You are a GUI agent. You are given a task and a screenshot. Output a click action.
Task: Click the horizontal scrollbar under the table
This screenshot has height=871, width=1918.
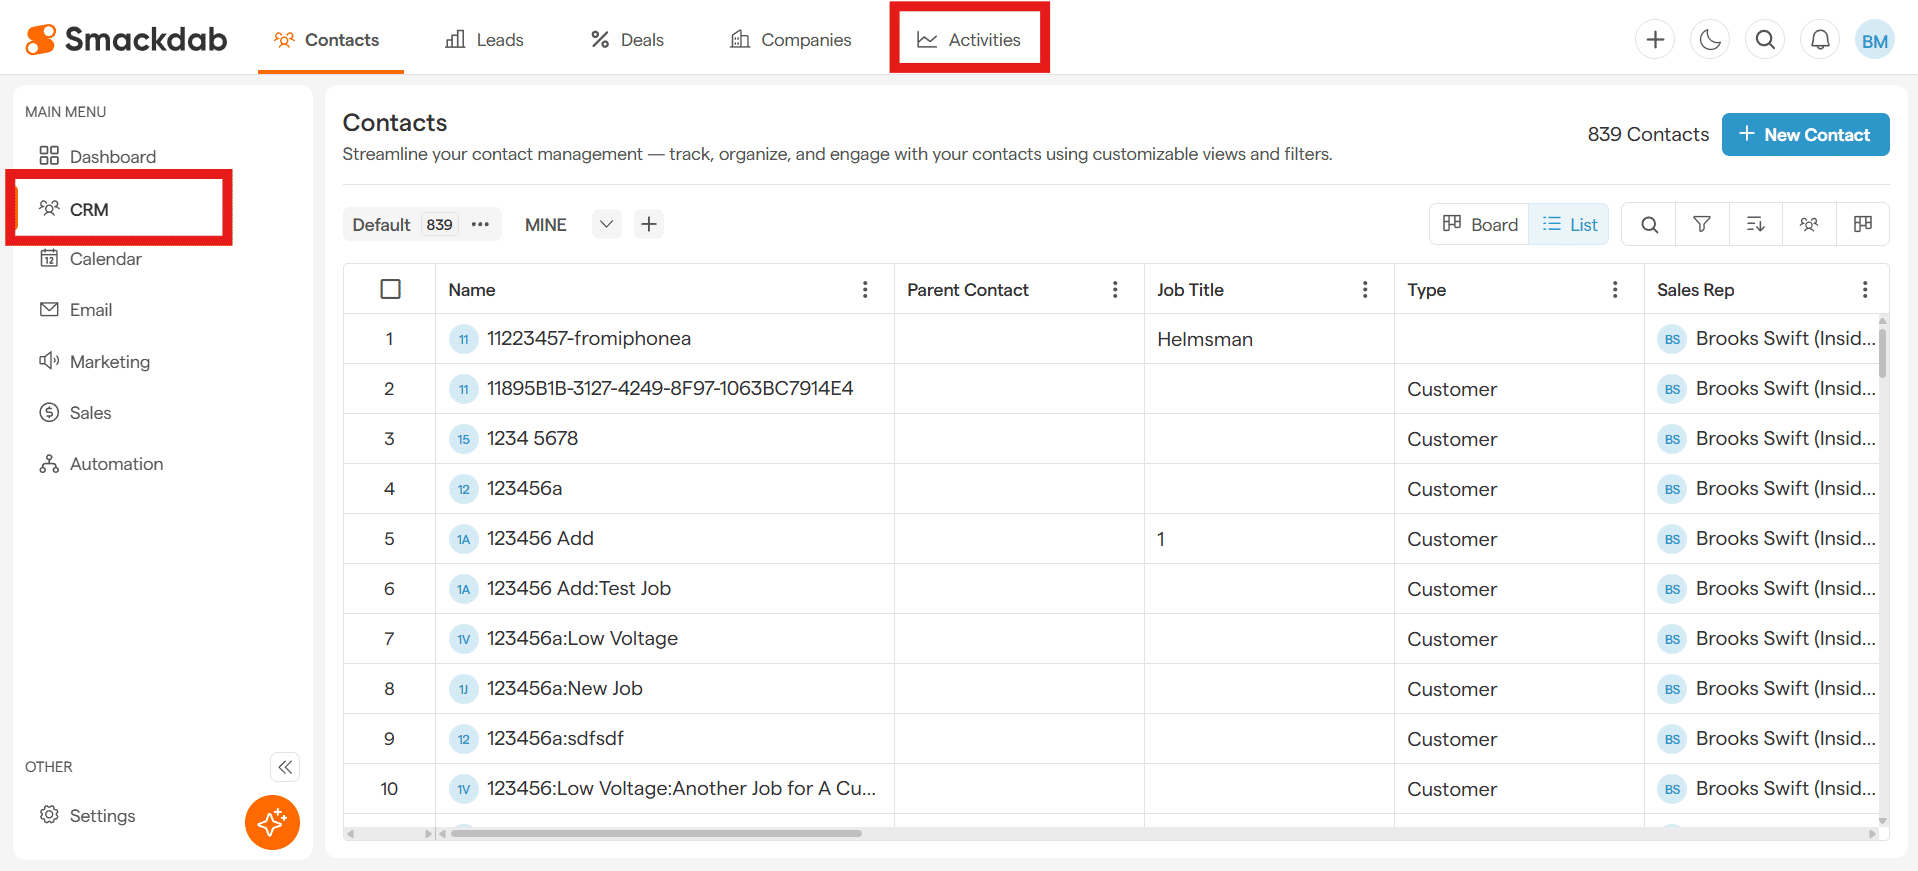(656, 833)
